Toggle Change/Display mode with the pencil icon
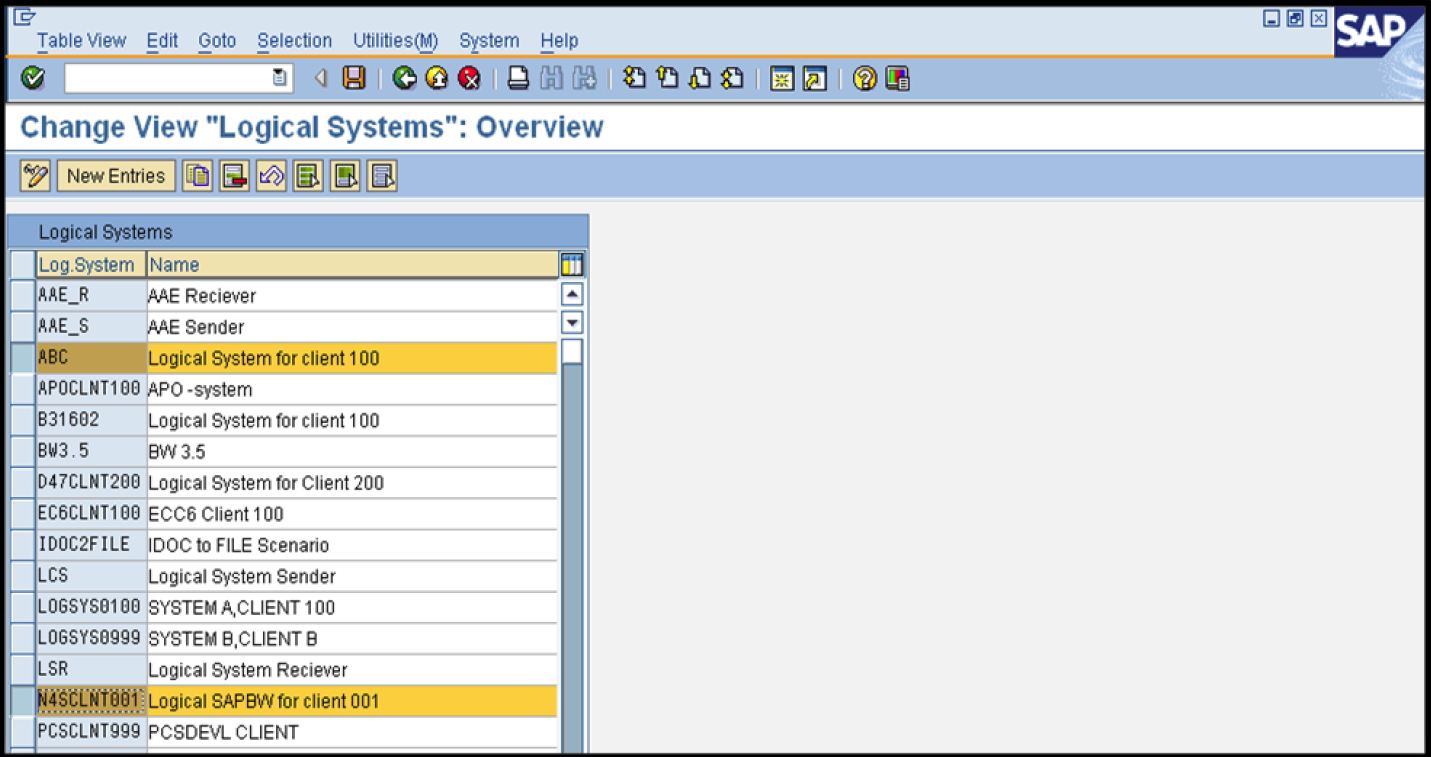Viewport: 1431px width, 757px height. pos(35,175)
